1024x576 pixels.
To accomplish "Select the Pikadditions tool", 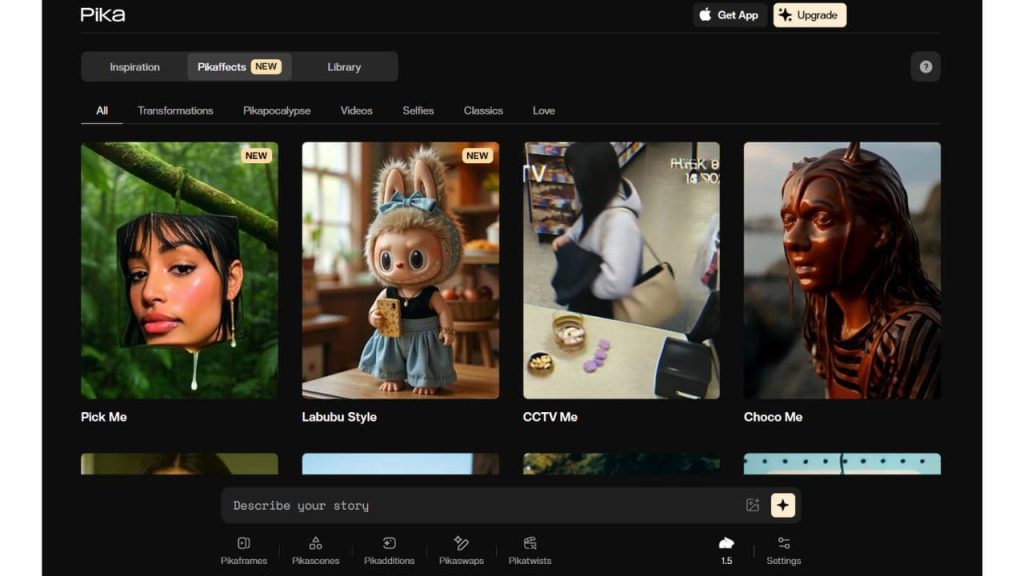I will (x=389, y=549).
